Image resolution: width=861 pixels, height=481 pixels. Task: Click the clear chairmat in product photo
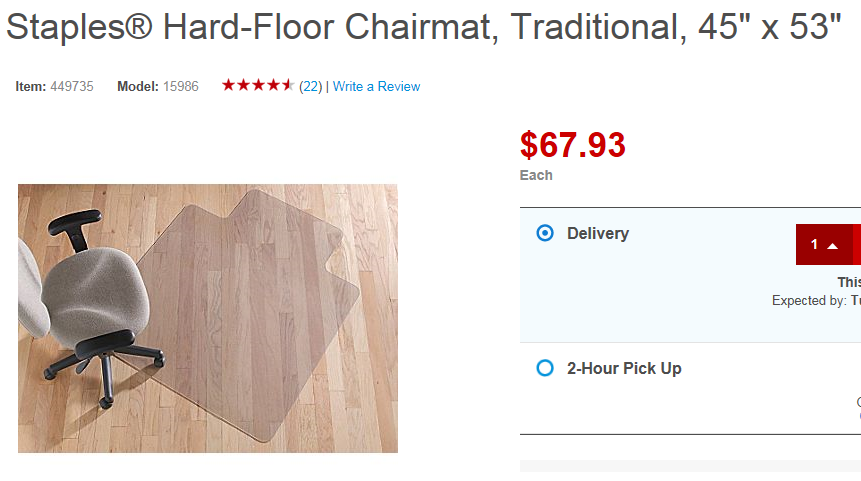[260, 300]
